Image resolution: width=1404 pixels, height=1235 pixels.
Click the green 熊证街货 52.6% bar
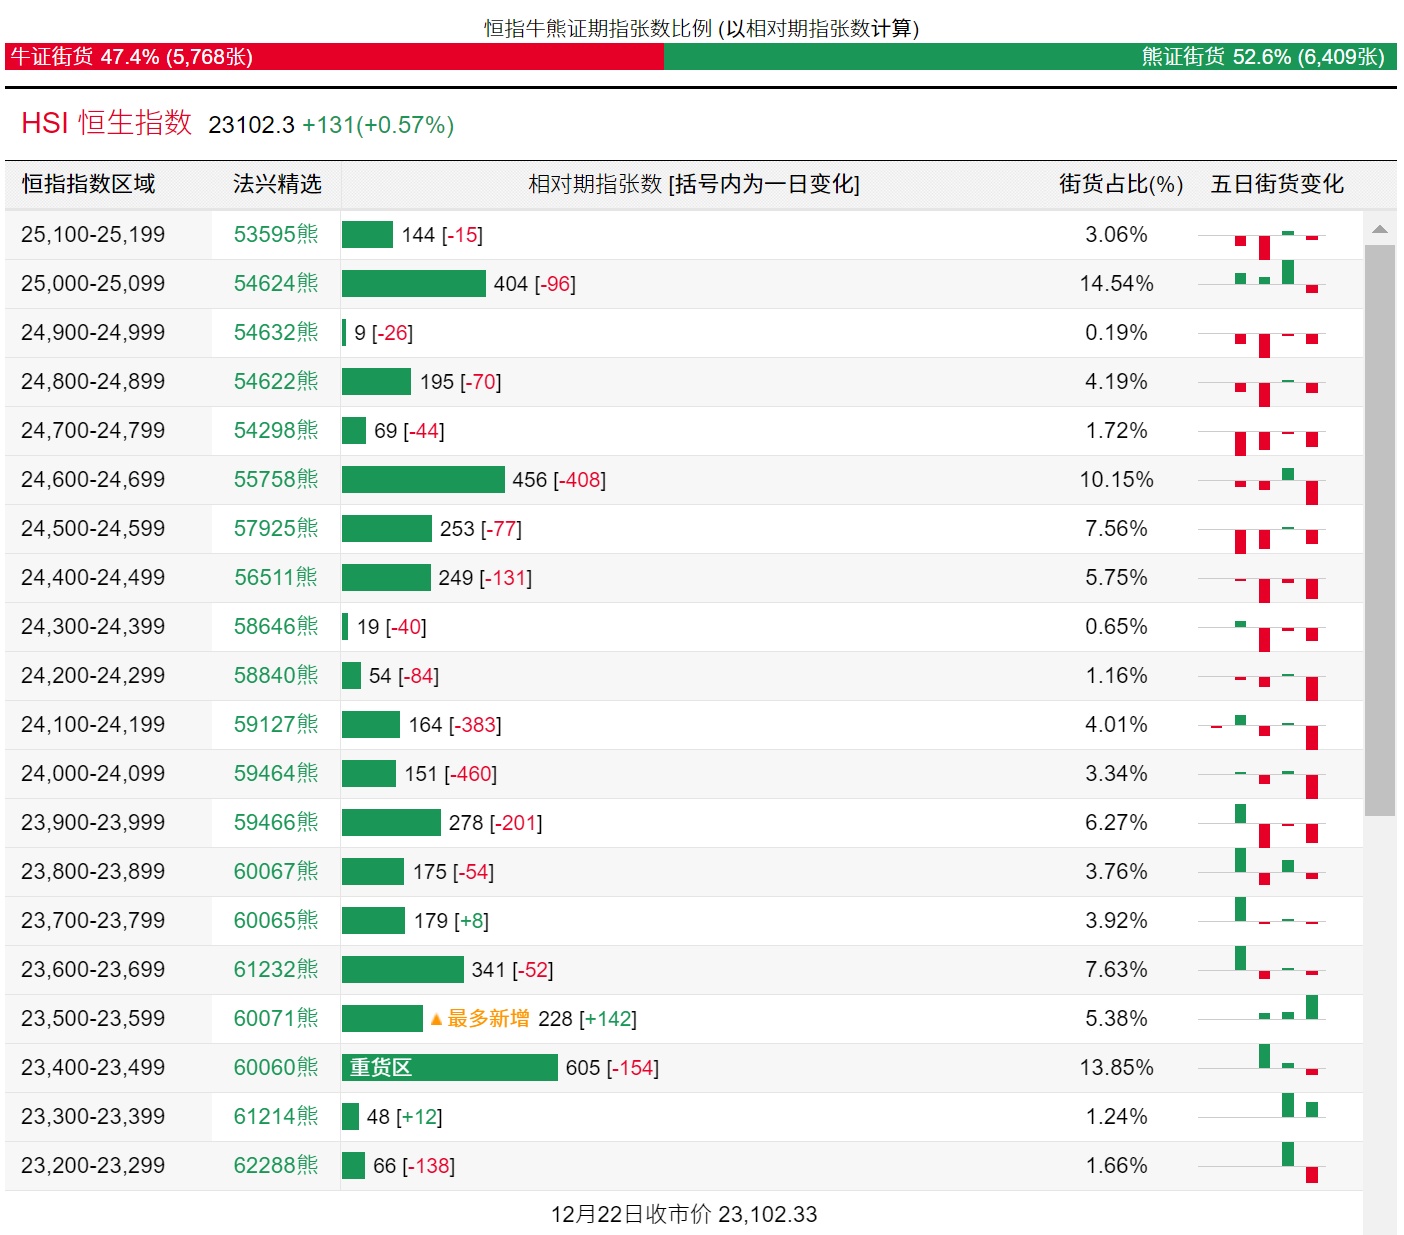click(1030, 57)
